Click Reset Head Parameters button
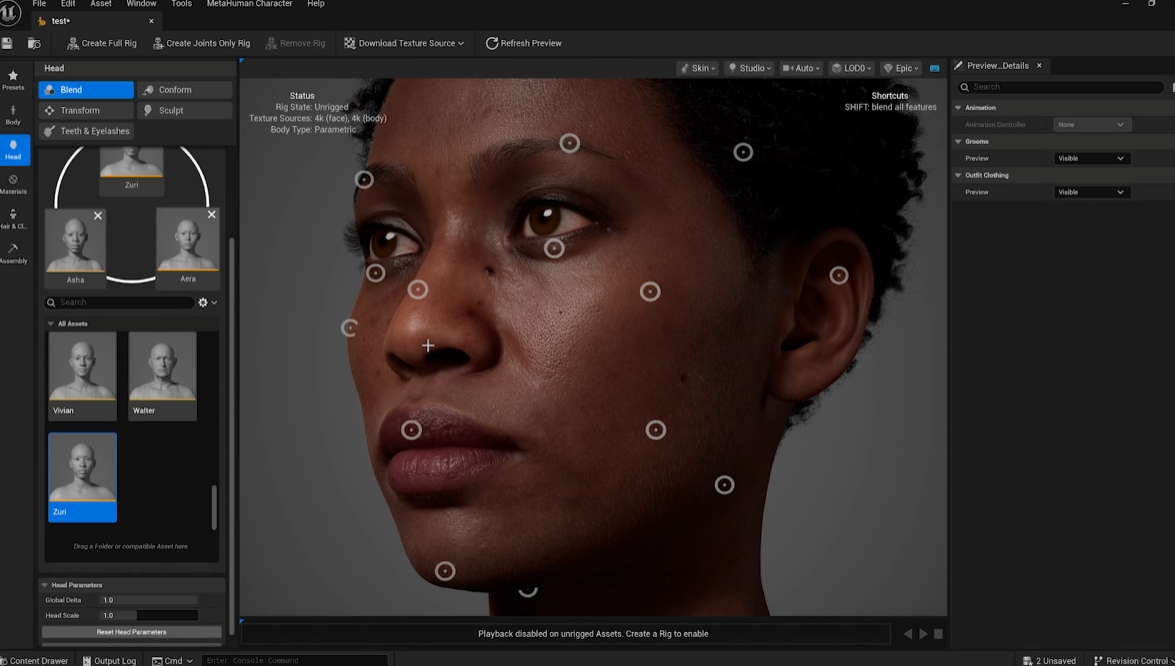This screenshot has height=666, width=1175. [131, 632]
